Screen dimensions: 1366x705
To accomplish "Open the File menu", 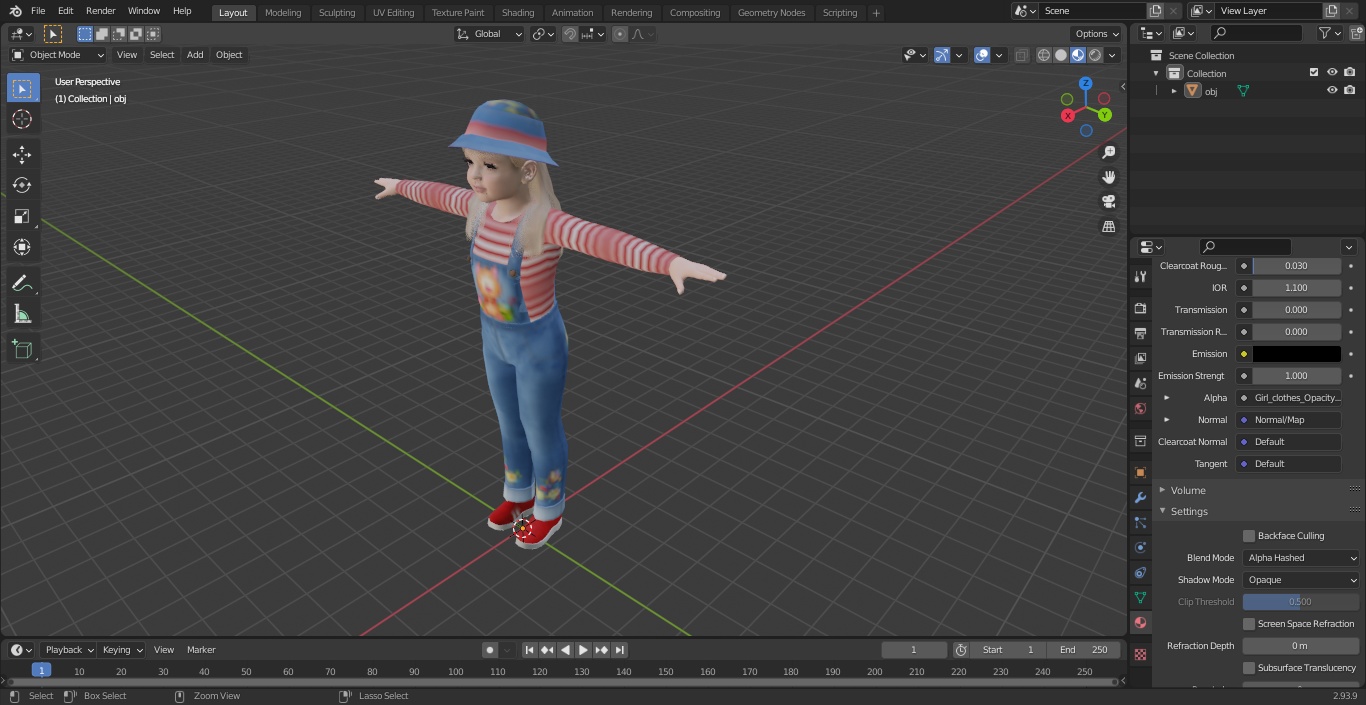I will (38, 11).
